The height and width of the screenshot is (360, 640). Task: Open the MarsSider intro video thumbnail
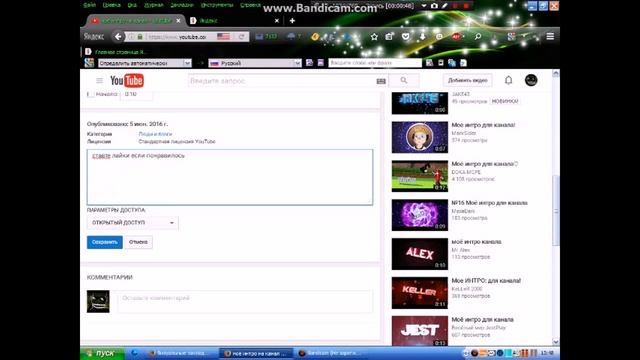(x=420, y=137)
